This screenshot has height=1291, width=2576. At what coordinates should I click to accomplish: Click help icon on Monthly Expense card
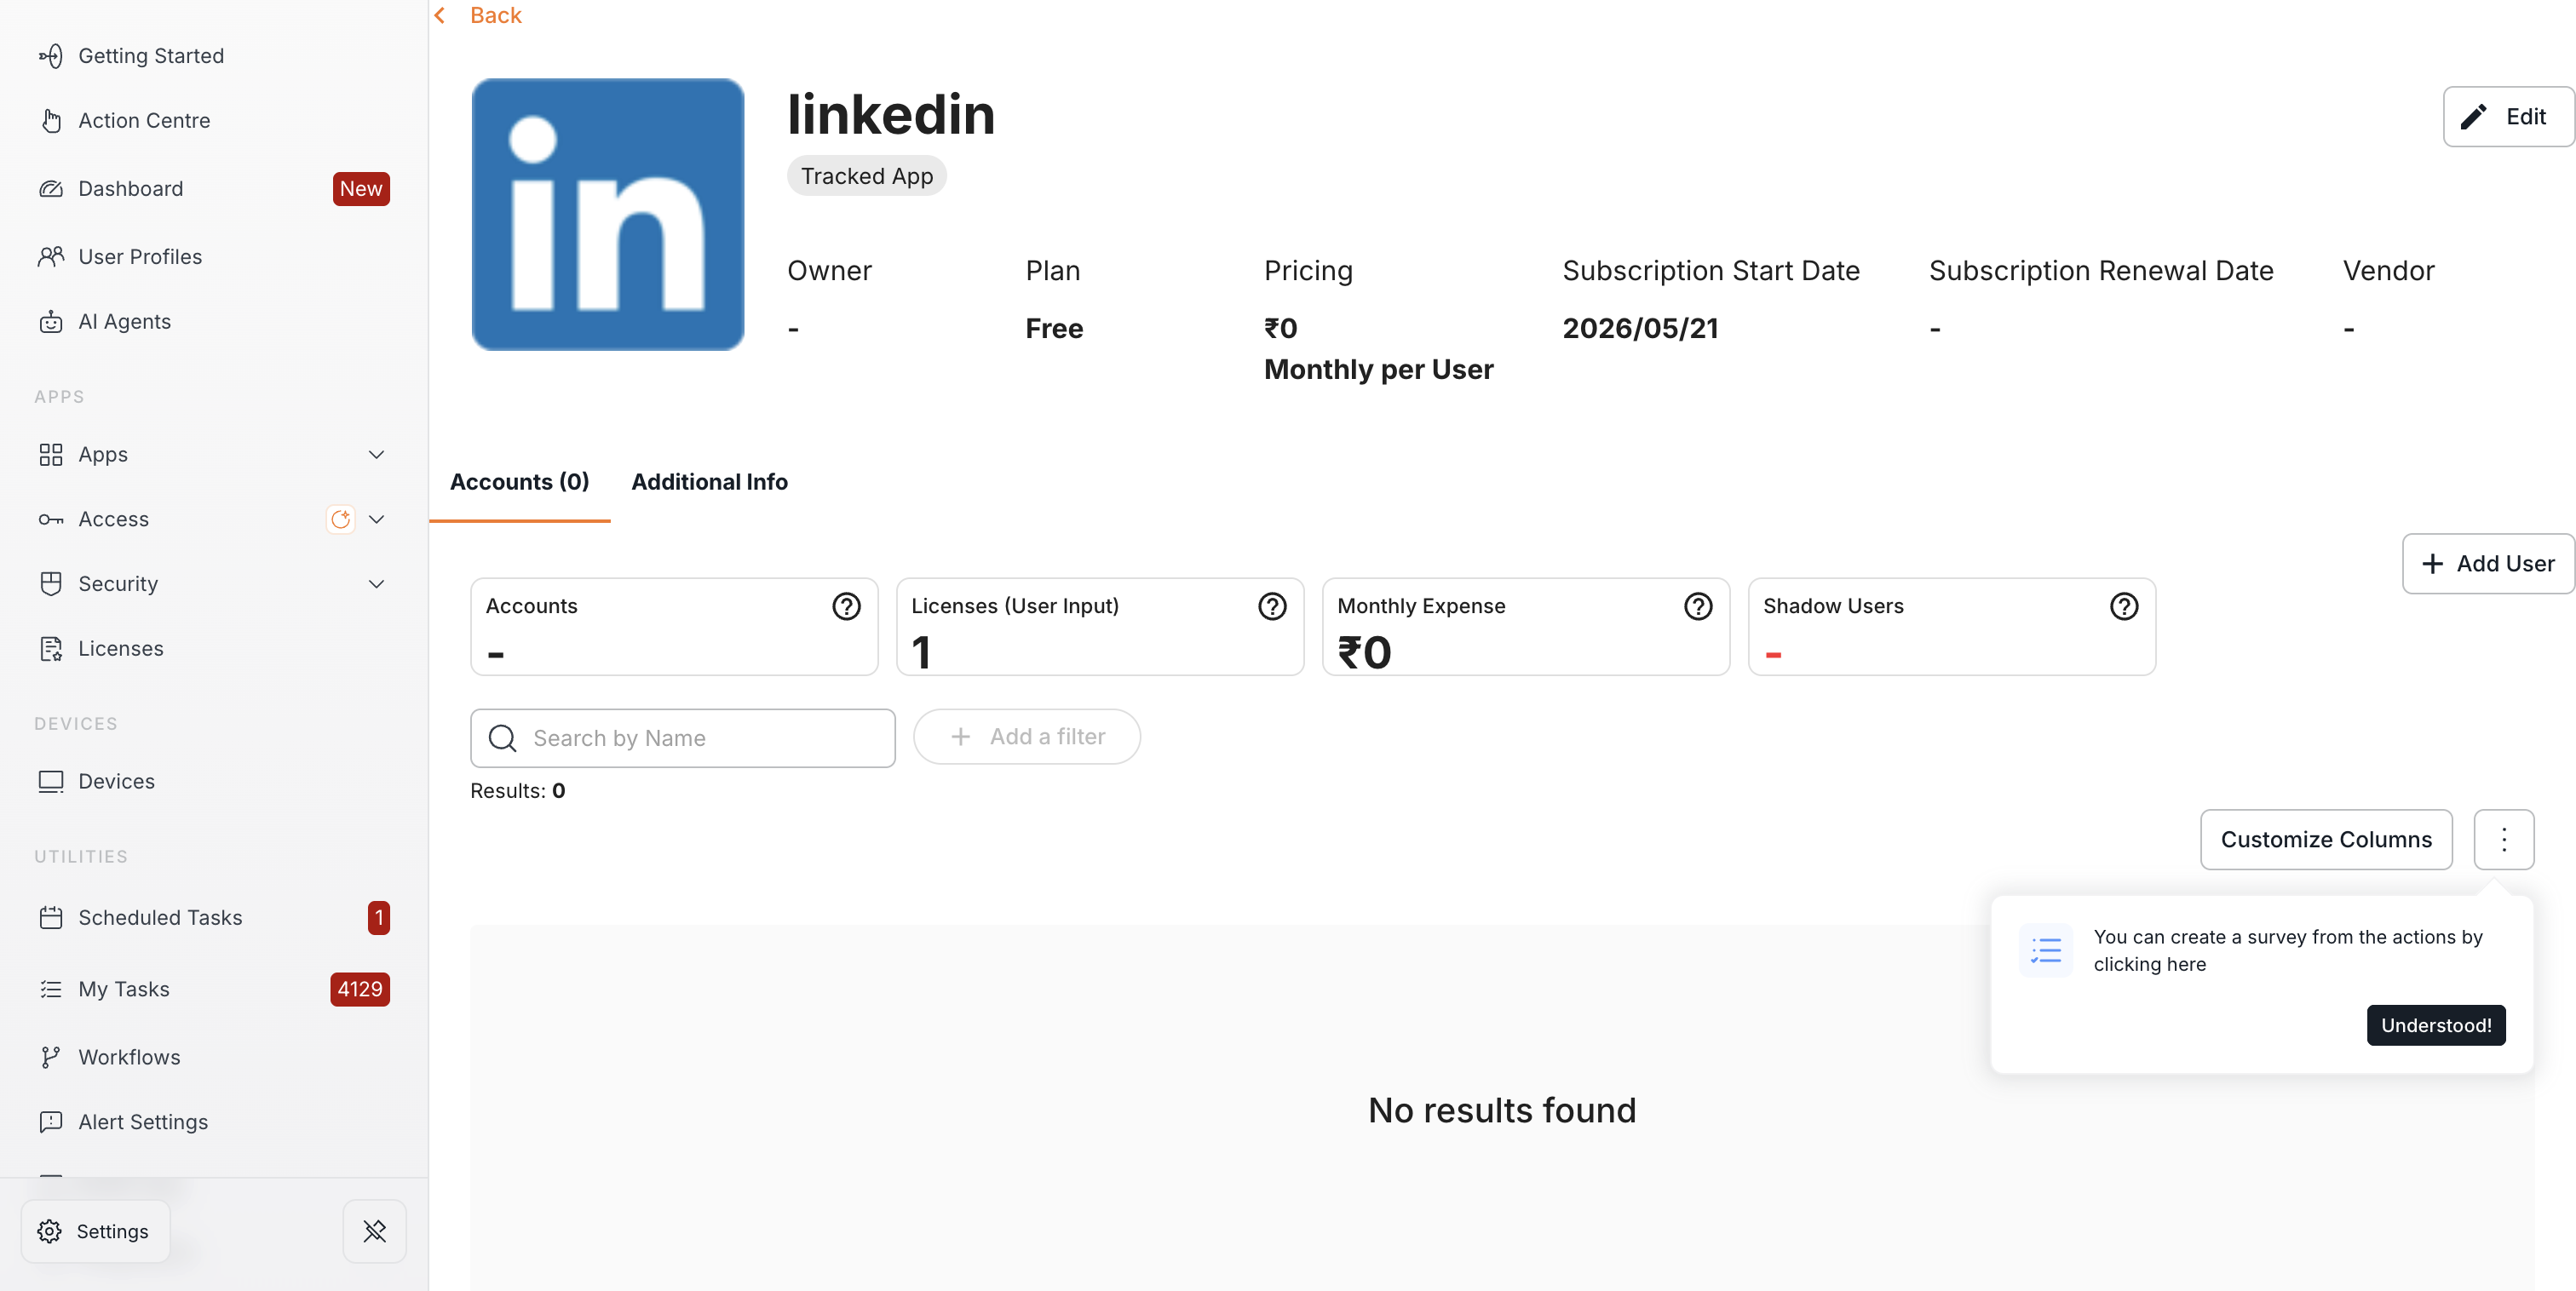click(x=1699, y=607)
